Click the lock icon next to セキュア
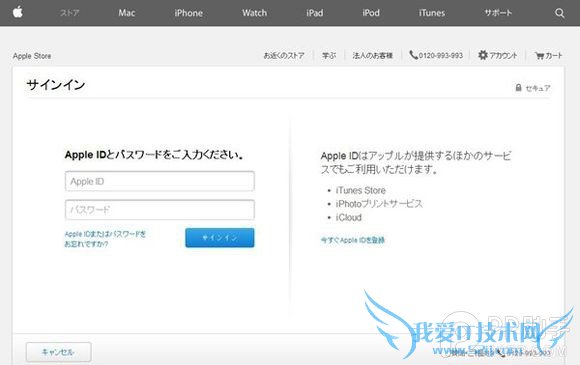This screenshot has height=365, width=580. 518,88
